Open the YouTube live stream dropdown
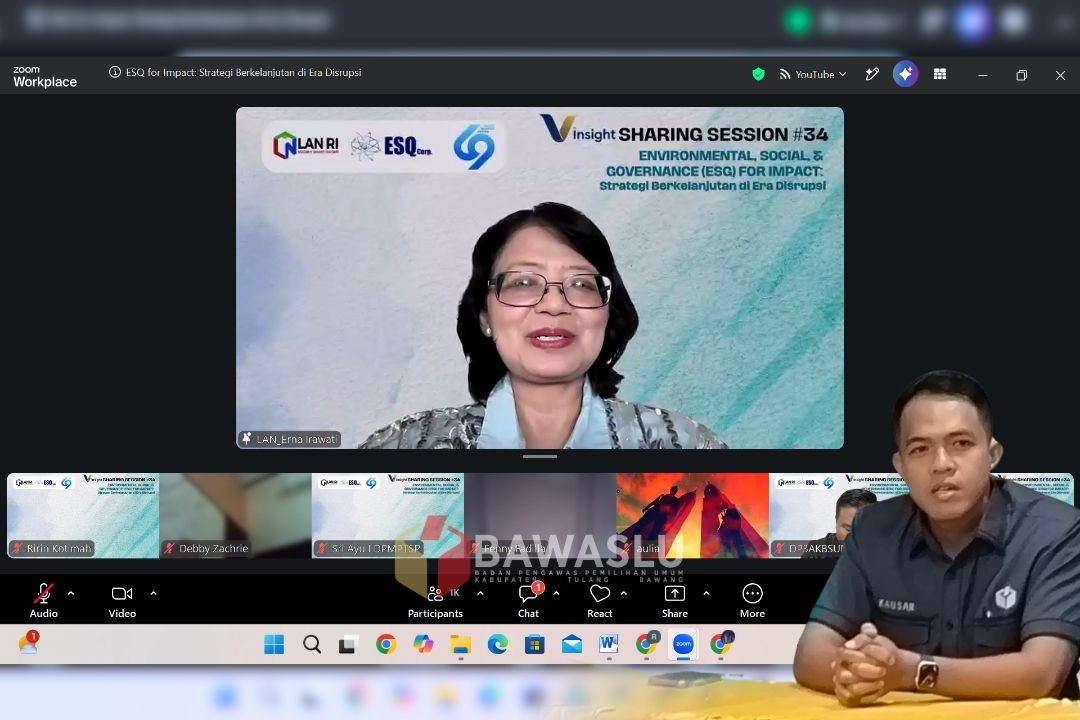Image resolution: width=1080 pixels, height=720 pixels. pyautogui.click(x=813, y=74)
